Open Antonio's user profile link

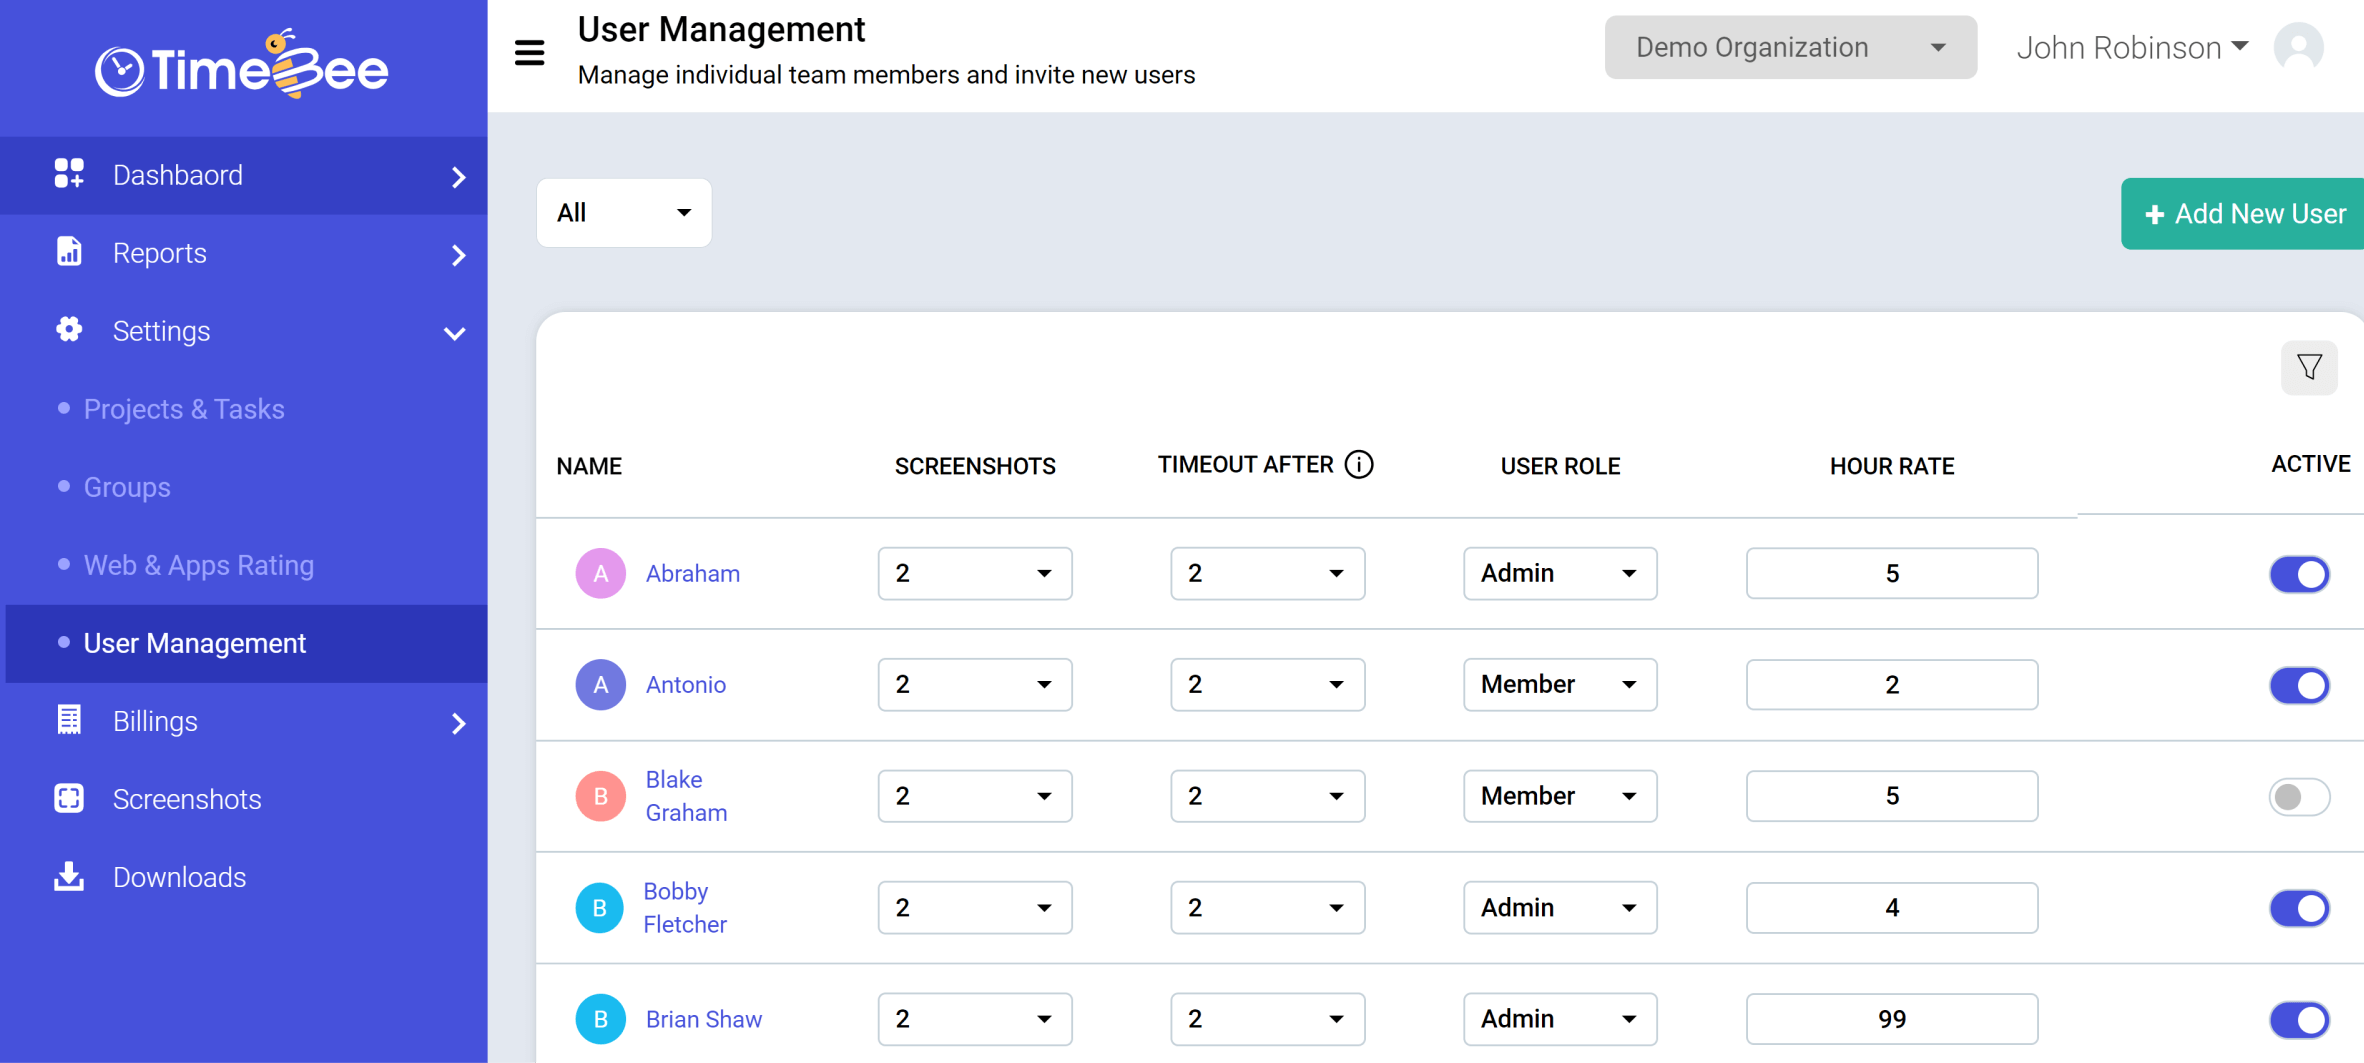point(686,684)
